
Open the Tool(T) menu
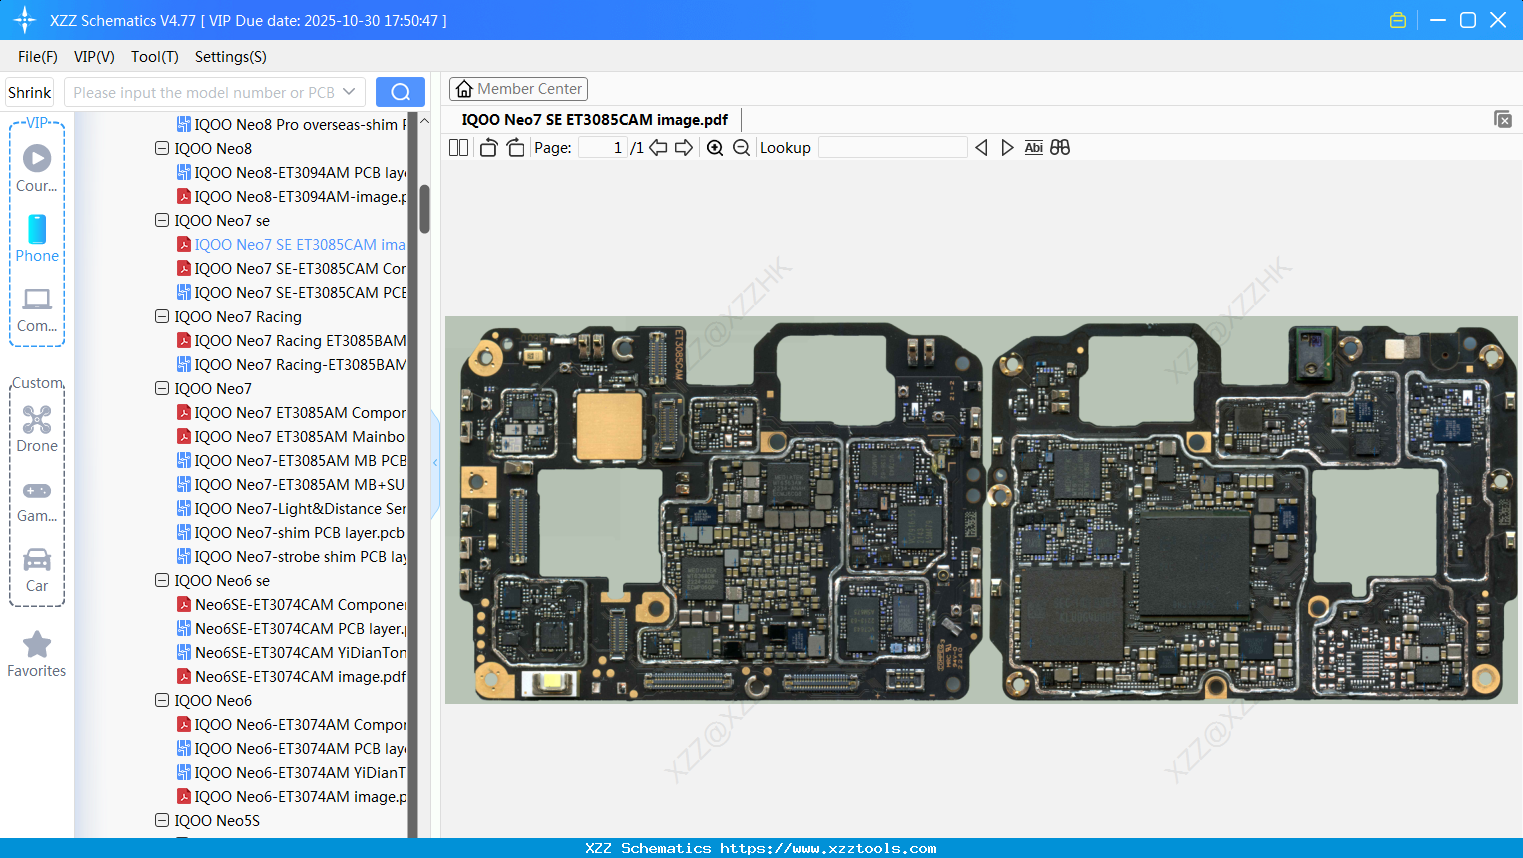click(x=154, y=57)
